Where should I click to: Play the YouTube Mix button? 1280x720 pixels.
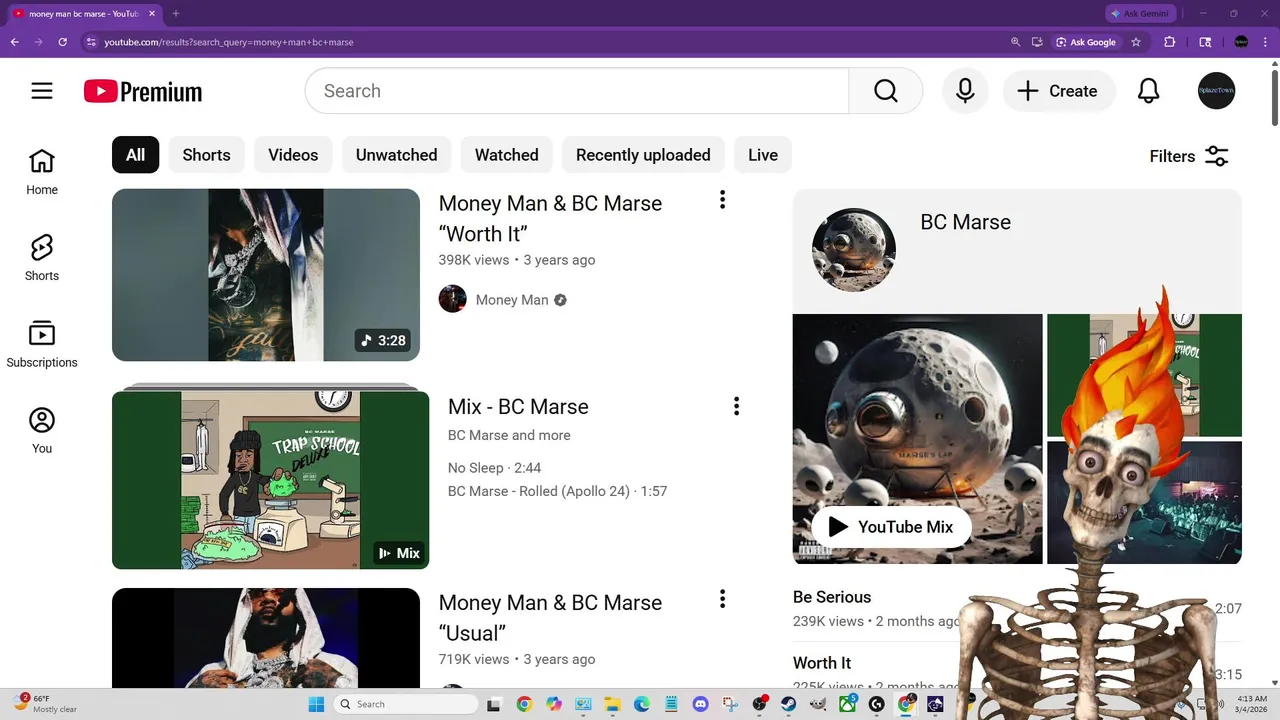(x=891, y=527)
